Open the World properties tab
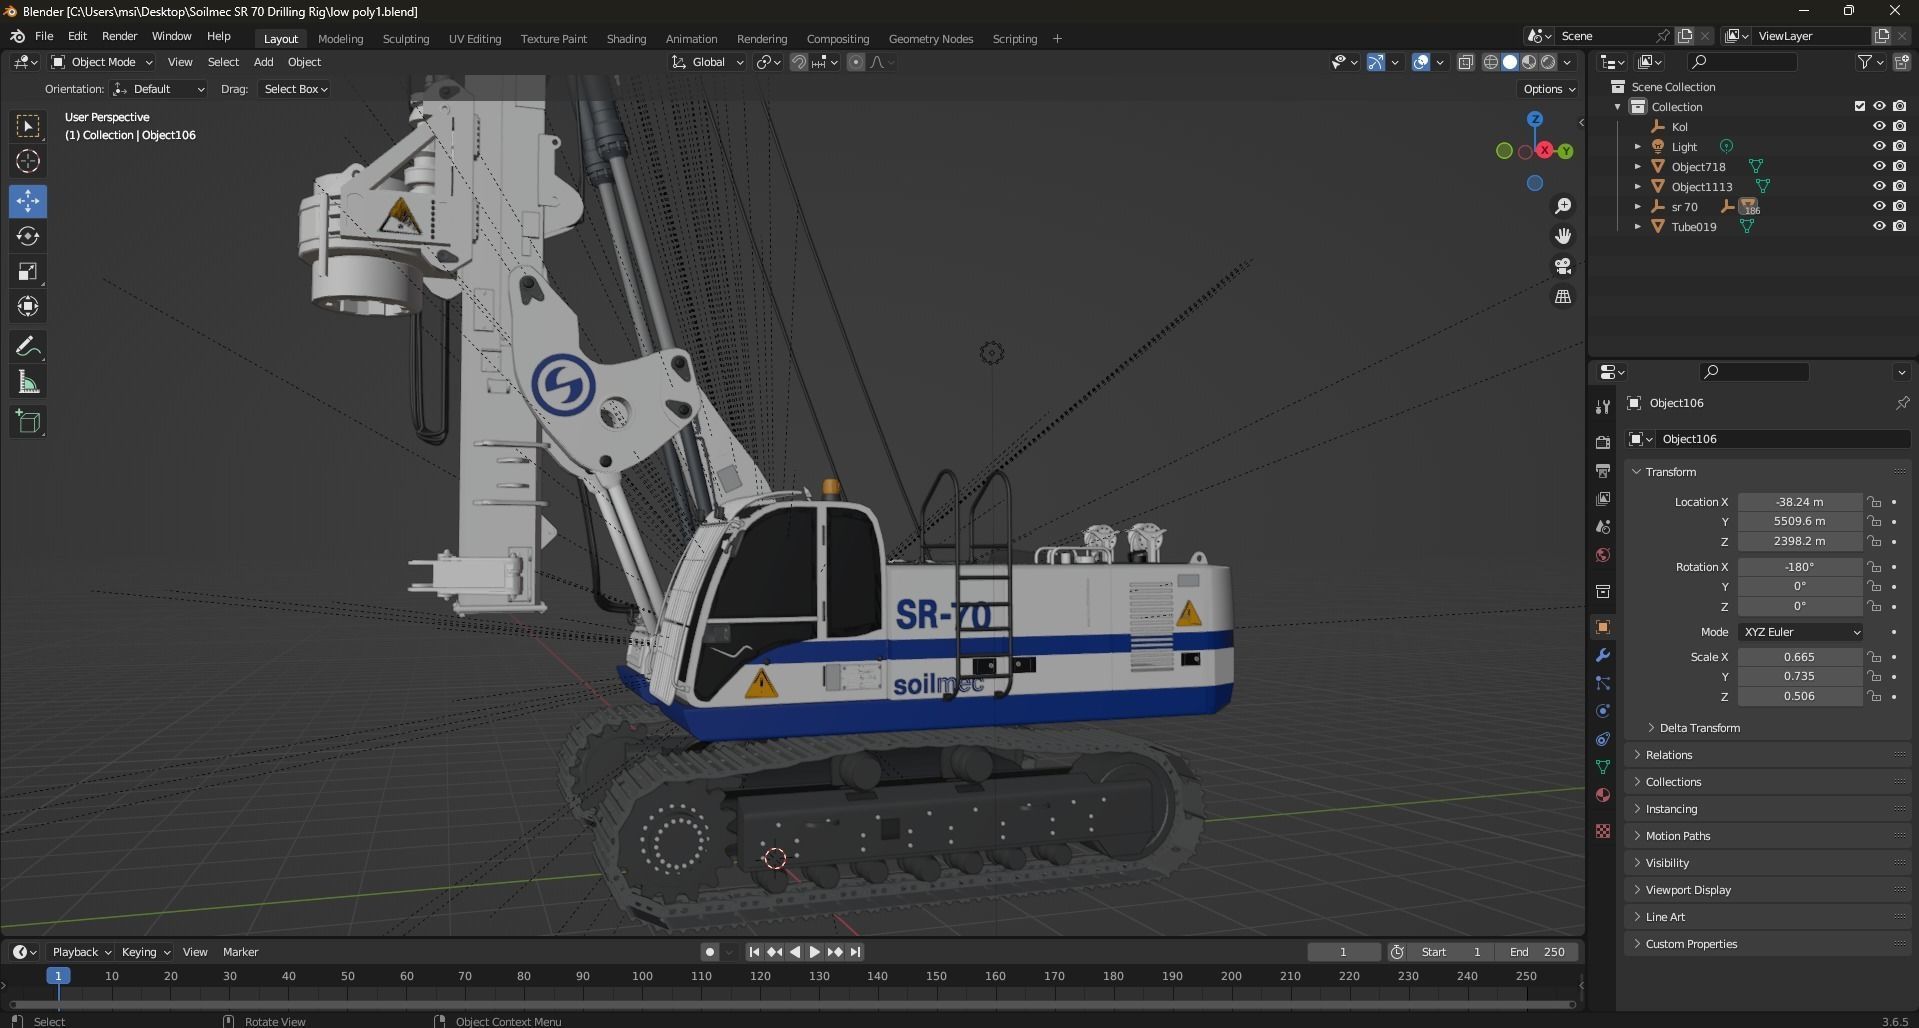Screen dimensions: 1919x1028 tap(1603, 554)
